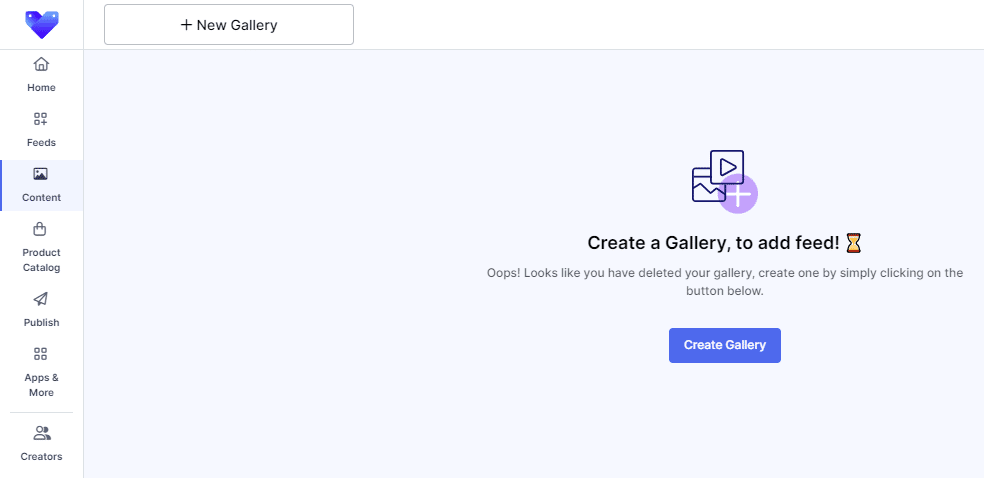Go to the Home label in sidebar
This screenshot has height=478, width=984.
(x=41, y=88)
